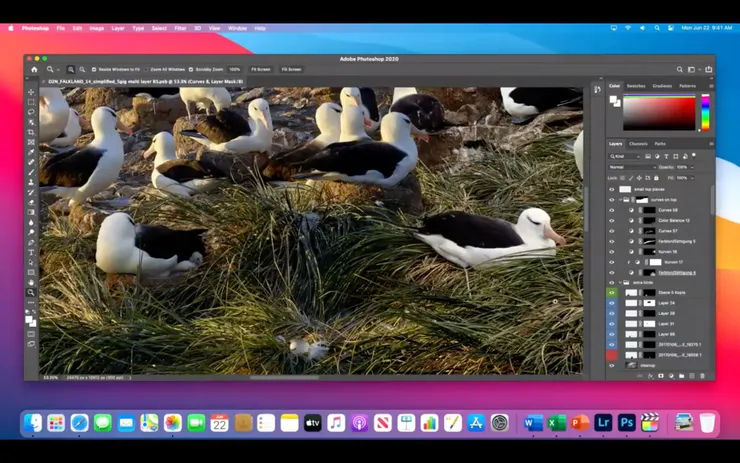Select the Zoom tool in the toolbox

click(x=31, y=293)
